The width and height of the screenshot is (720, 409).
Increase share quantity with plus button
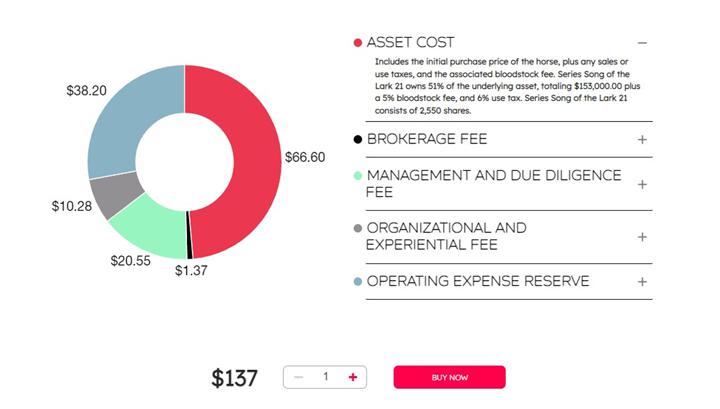(x=353, y=377)
